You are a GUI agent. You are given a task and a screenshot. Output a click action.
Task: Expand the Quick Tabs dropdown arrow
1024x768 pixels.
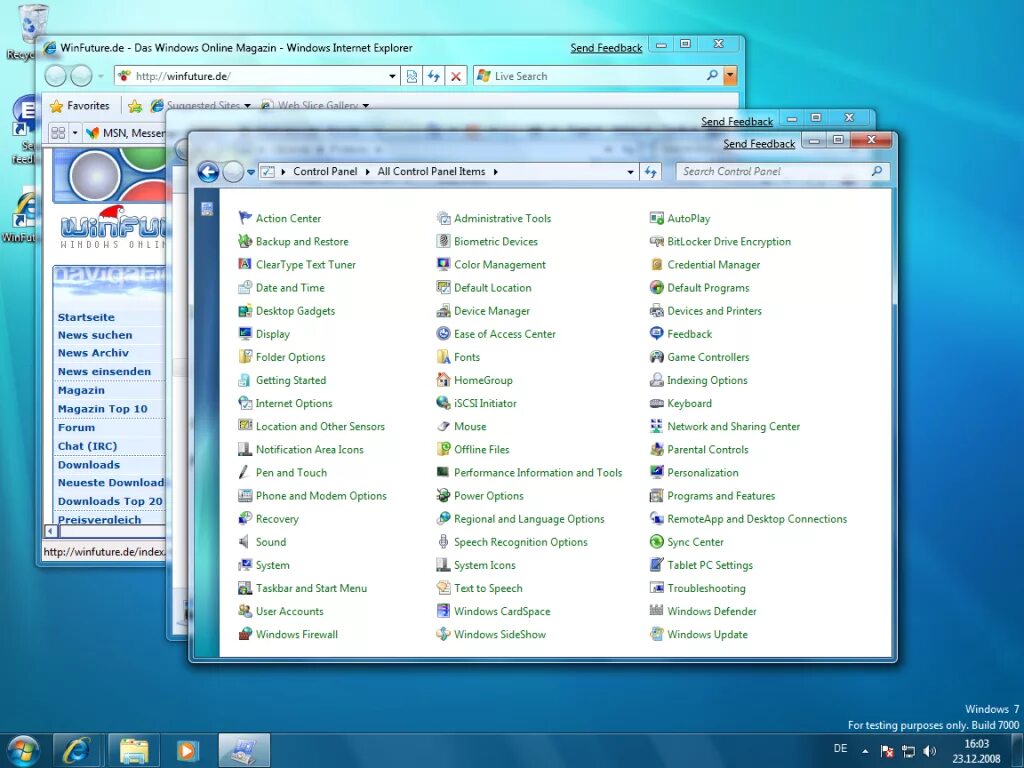(x=74, y=133)
